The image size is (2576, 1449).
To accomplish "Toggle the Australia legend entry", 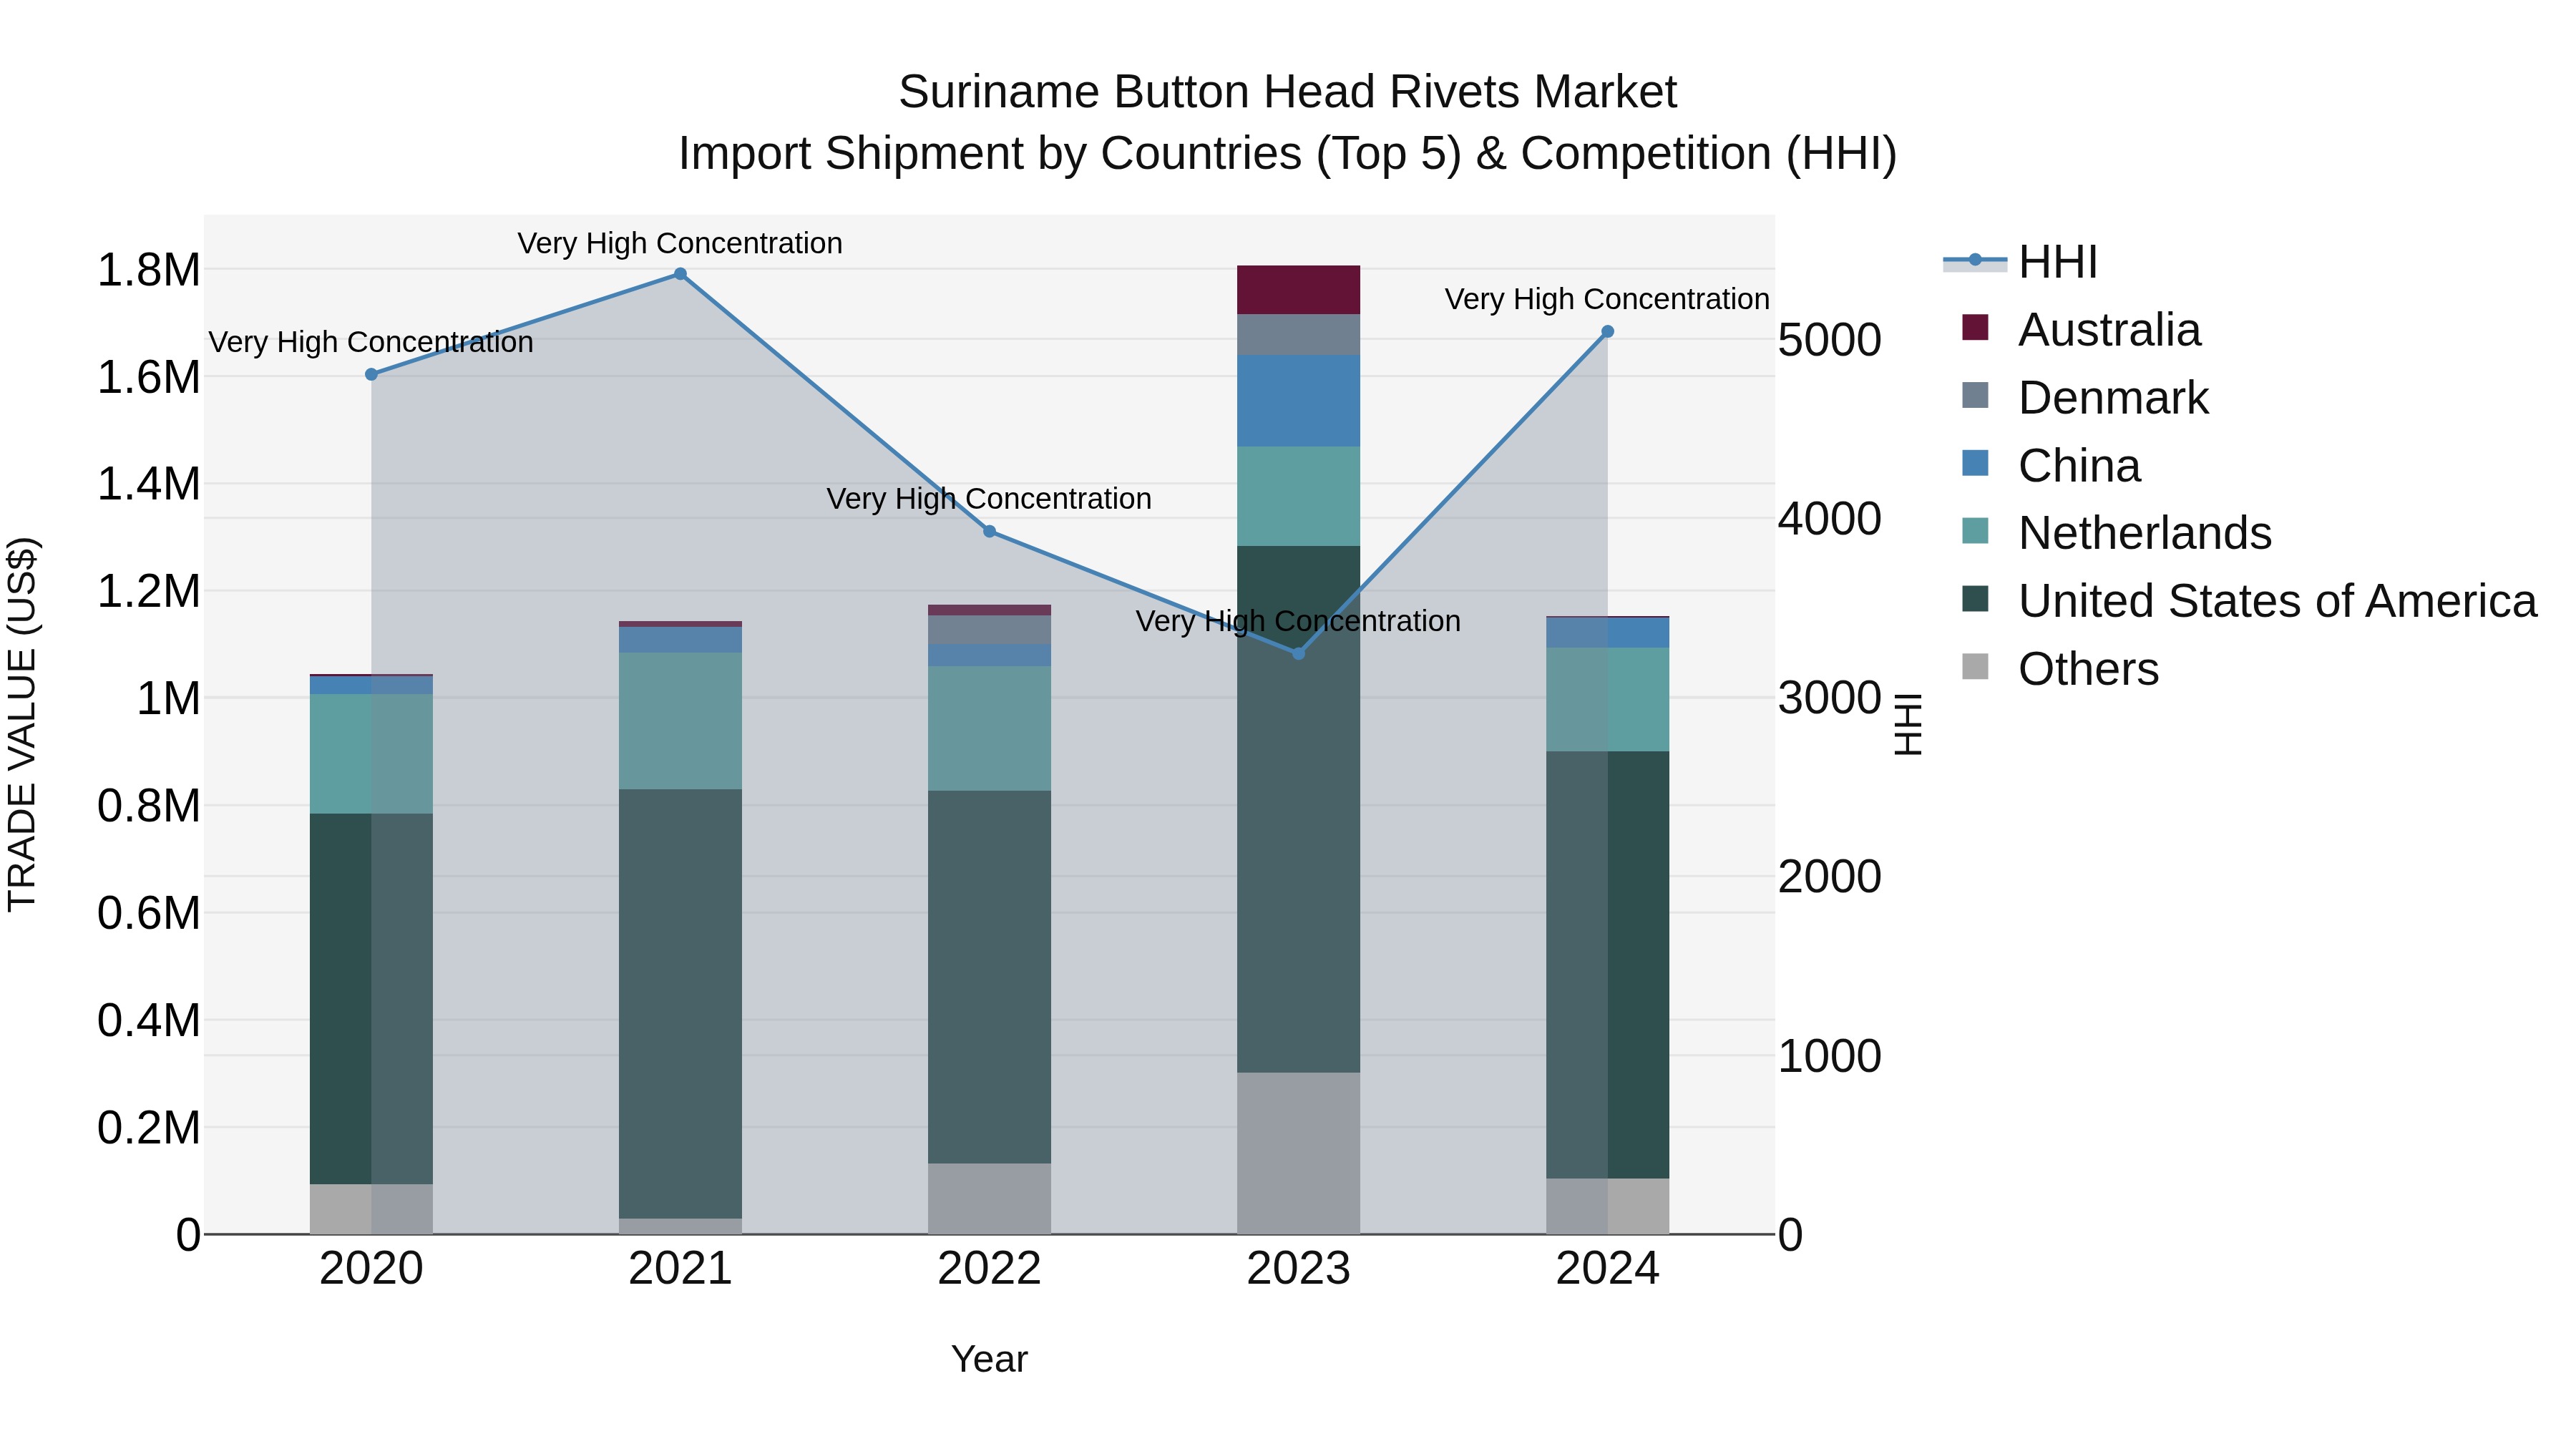I will pyautogui.click(x=2081, y=330).
